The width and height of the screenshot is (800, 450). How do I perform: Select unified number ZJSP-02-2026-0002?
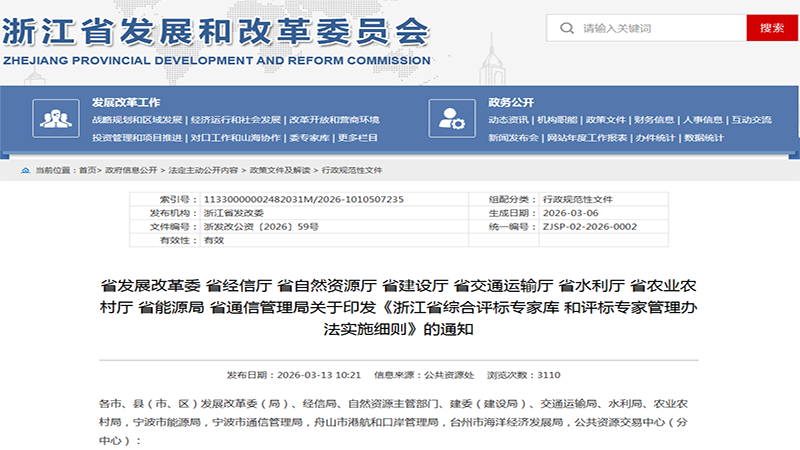point(590,227)
